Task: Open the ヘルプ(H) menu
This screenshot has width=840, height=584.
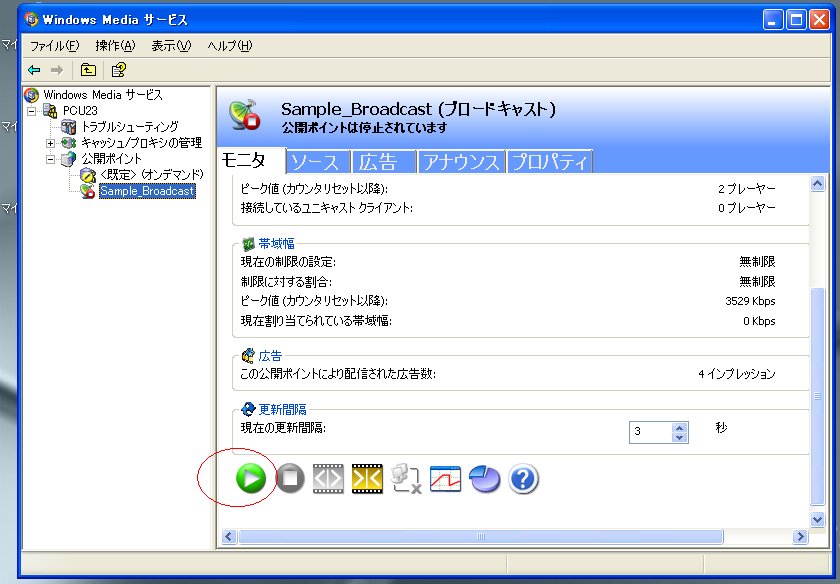Action: 229,46
